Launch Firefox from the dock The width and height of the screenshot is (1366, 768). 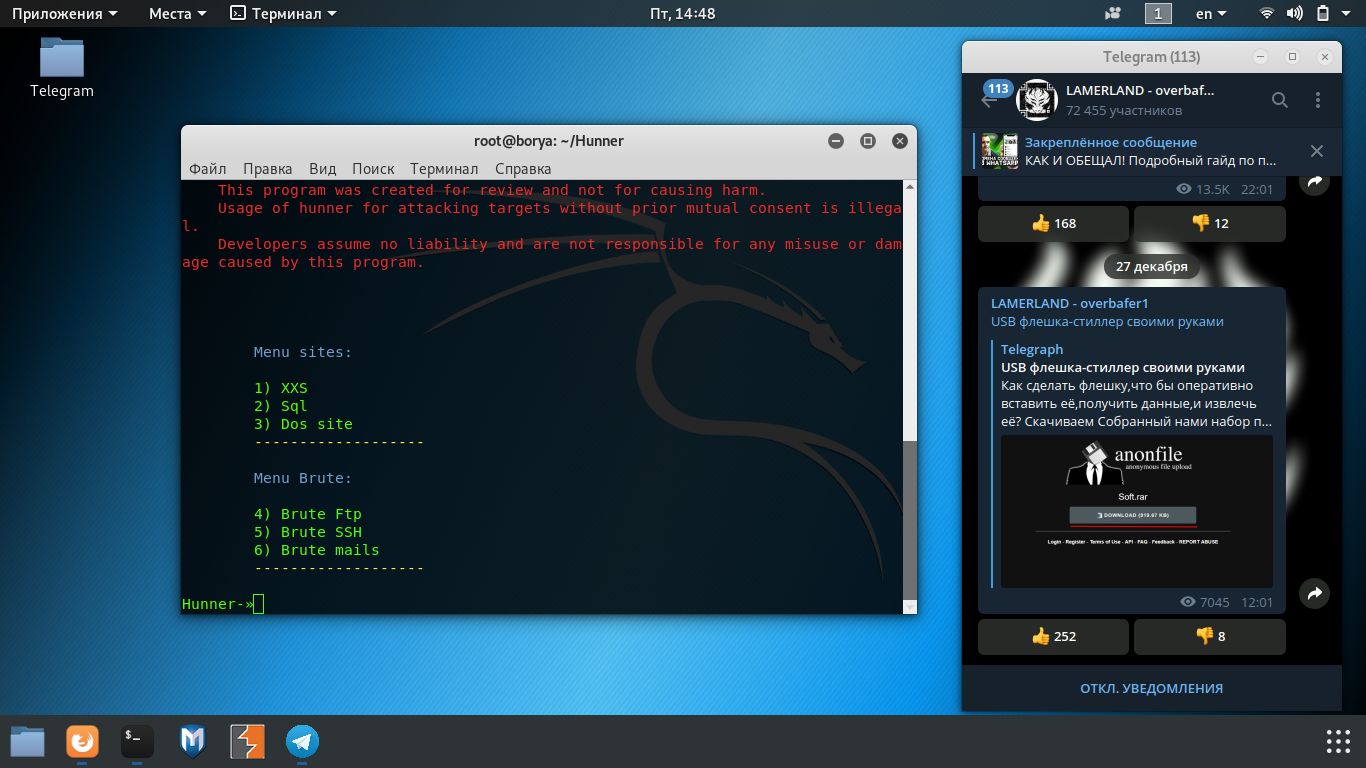pyautogui.click(x=82, y=741)
